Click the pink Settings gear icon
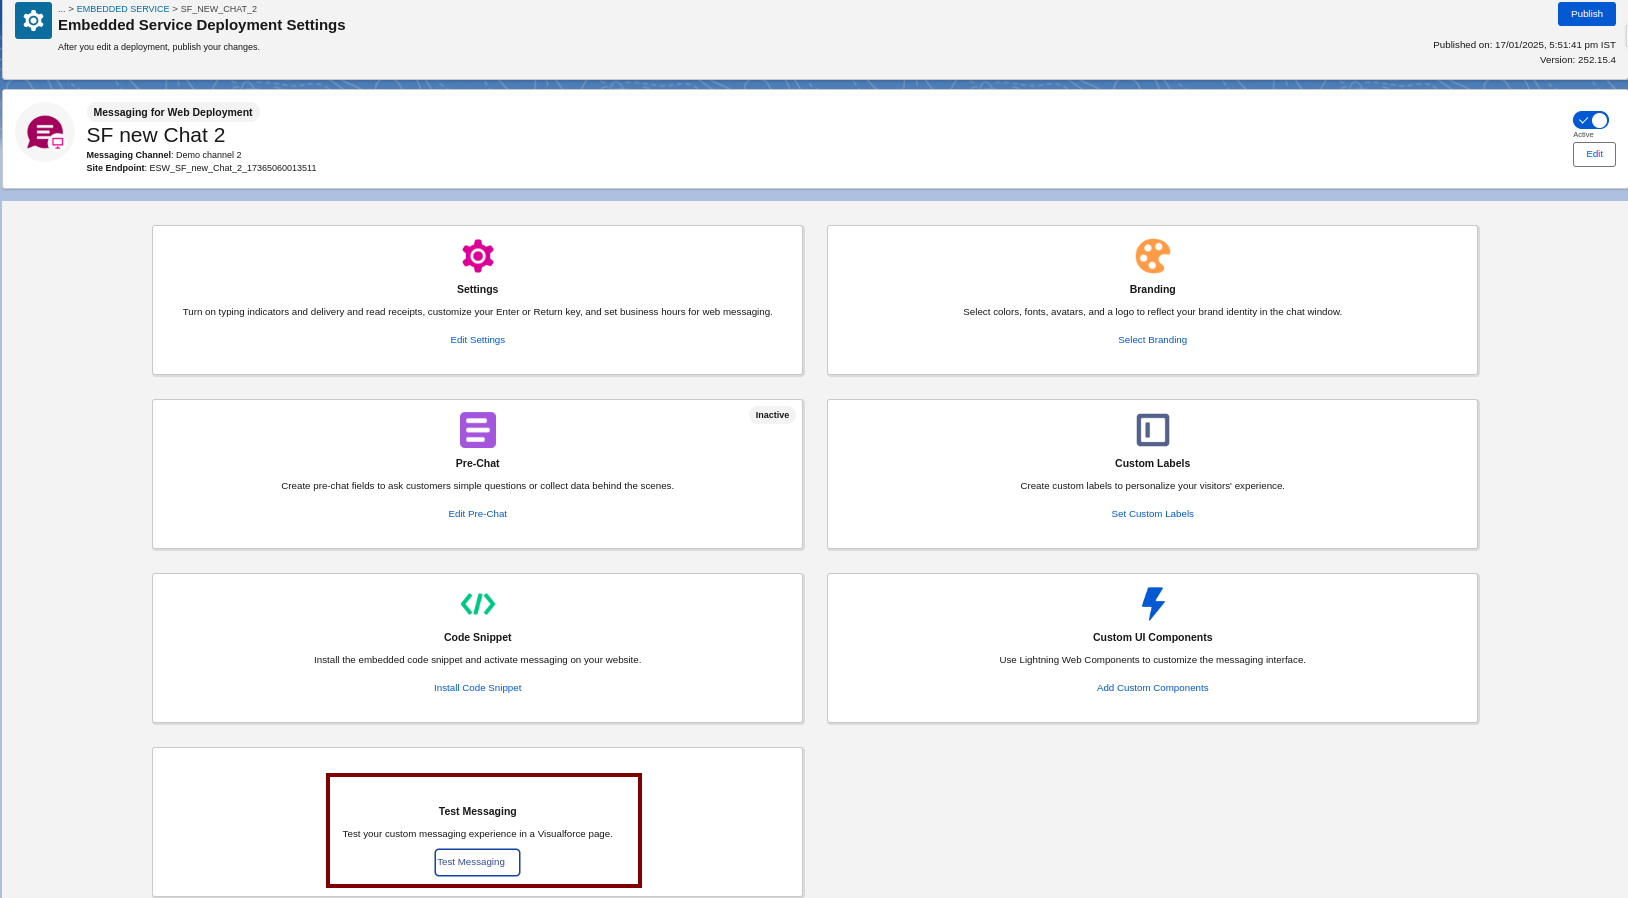1628x898 pixels. (478, 256)
